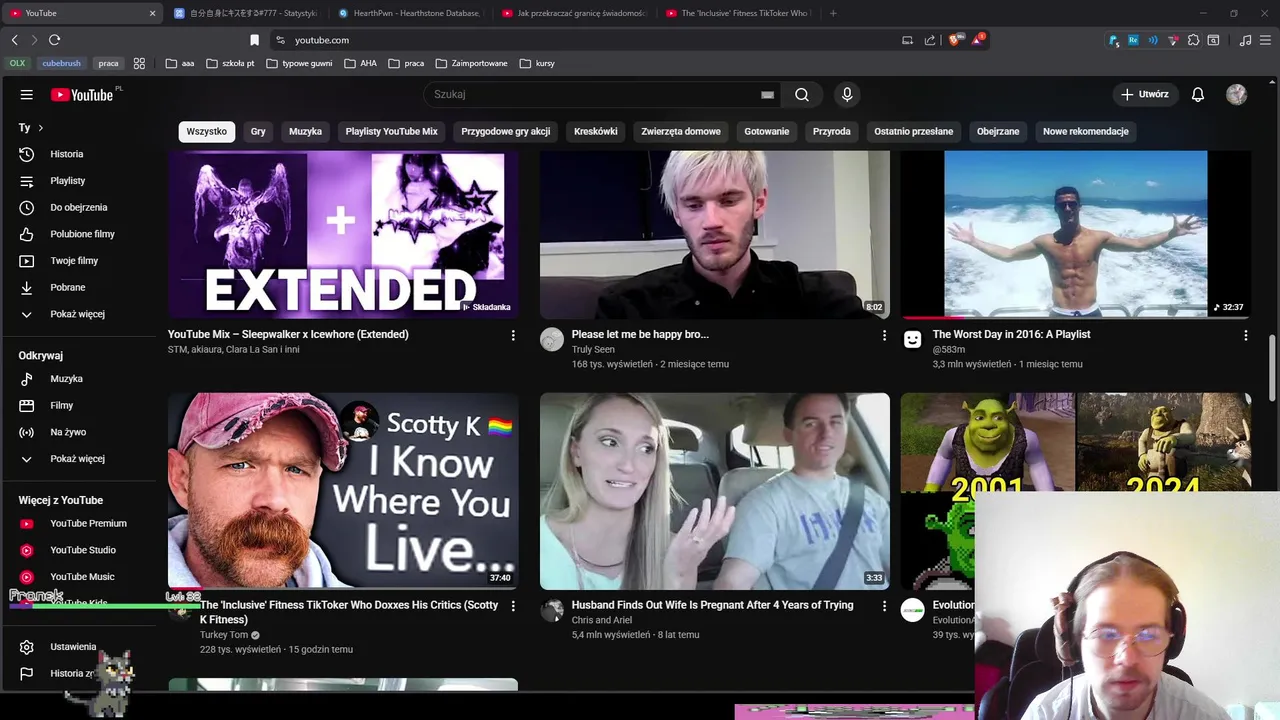Screen dimensions: 1280x720
Task: Open the notifications bell
Action: [1197, 94]
